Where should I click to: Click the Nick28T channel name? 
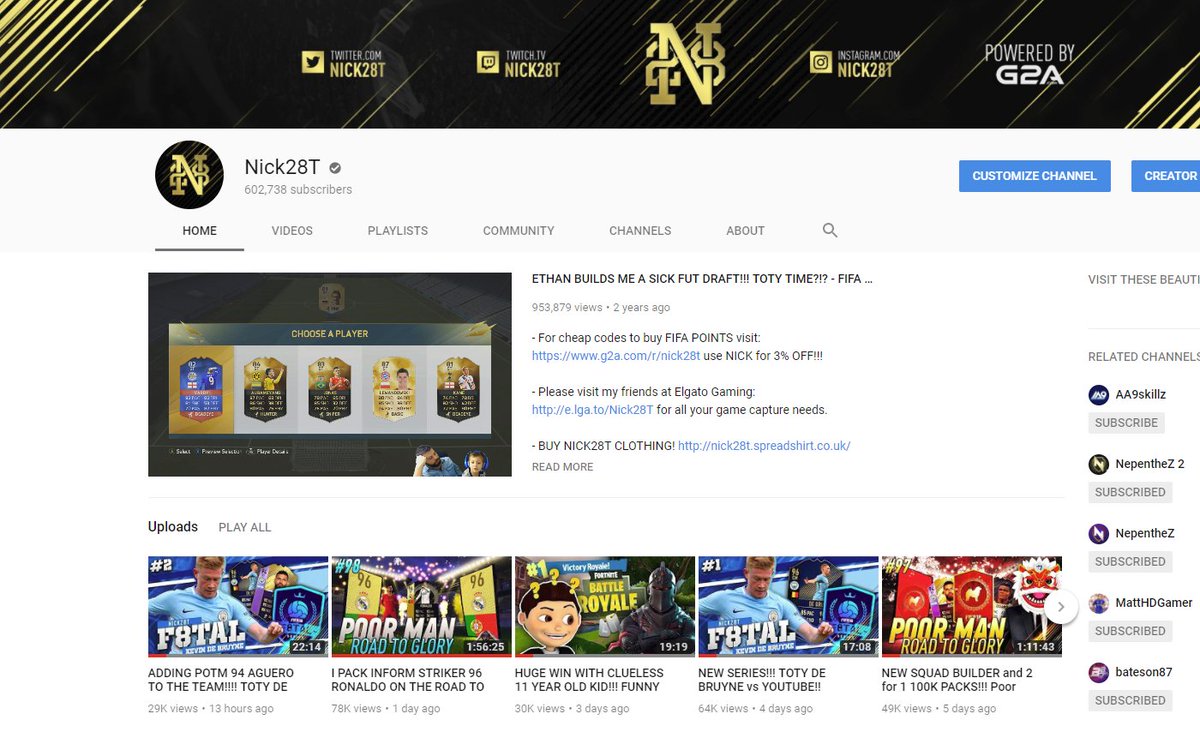282,168
